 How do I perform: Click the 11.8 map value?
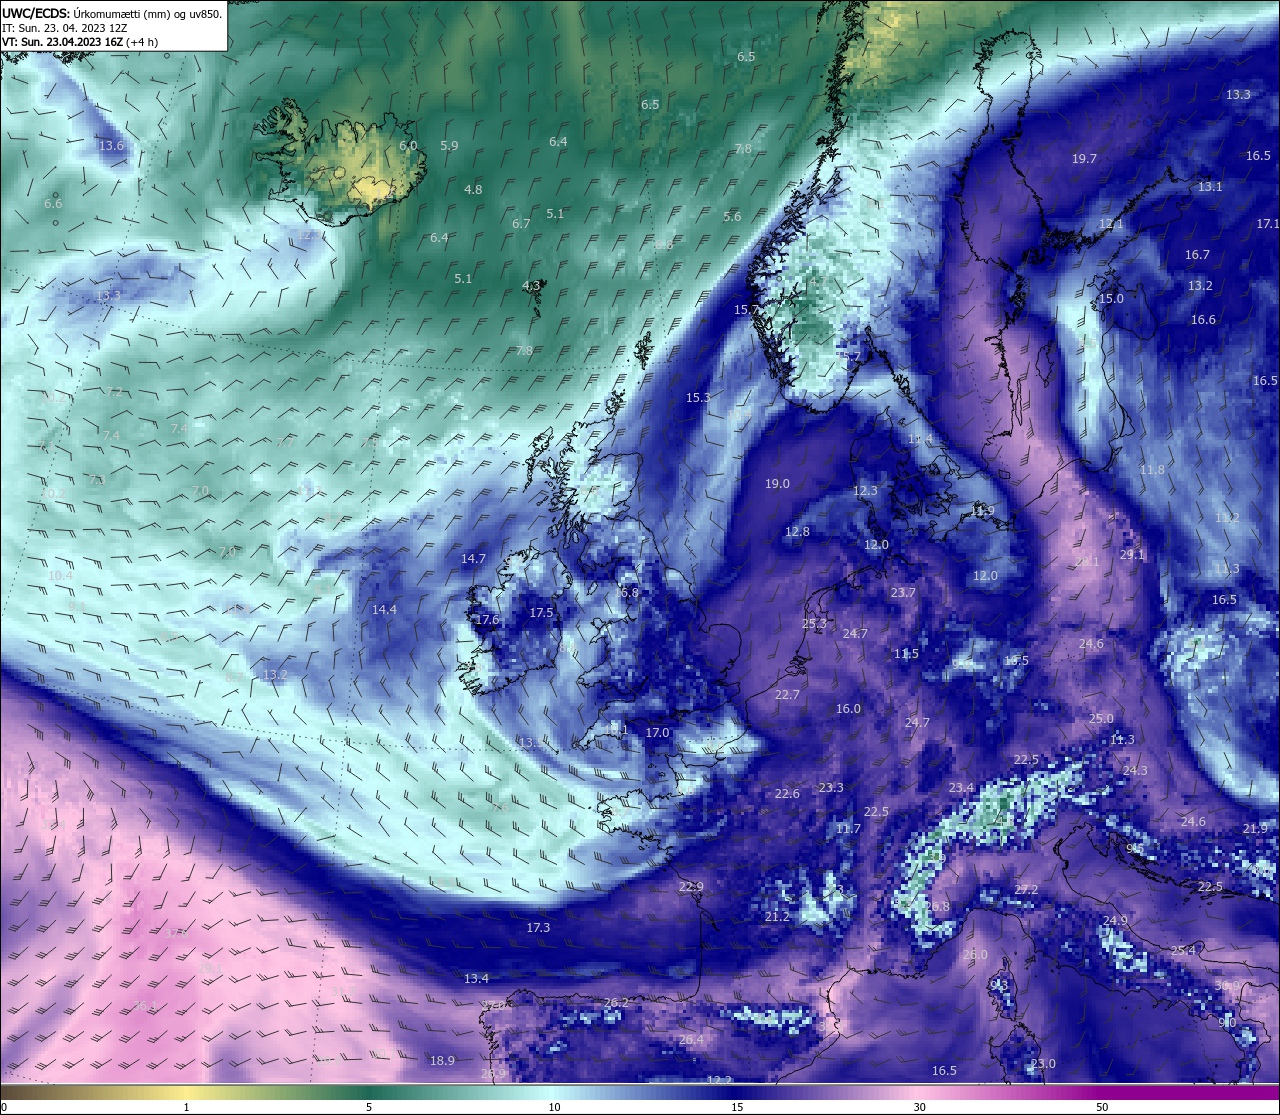(1152, 470)
